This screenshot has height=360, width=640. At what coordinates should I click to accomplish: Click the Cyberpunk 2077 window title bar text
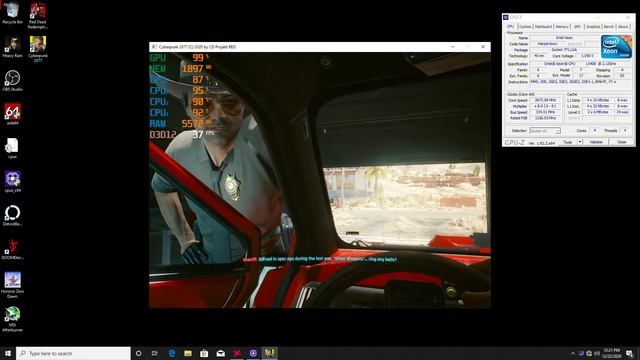pyautogui.click(x=197, y=47)
